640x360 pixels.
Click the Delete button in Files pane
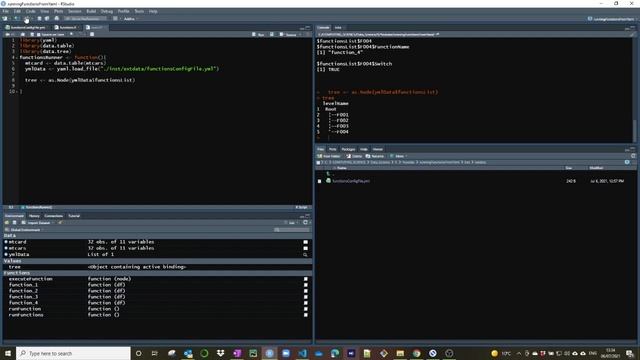point(354,156)
